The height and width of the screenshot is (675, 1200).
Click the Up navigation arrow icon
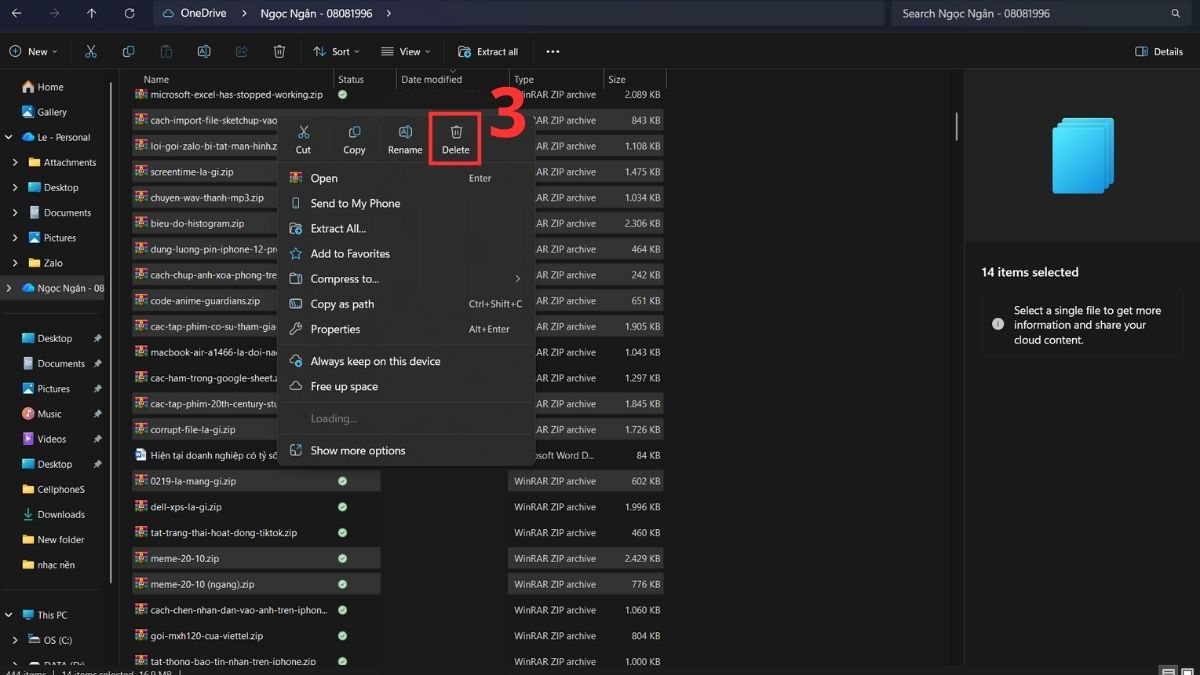coord(91,14)
